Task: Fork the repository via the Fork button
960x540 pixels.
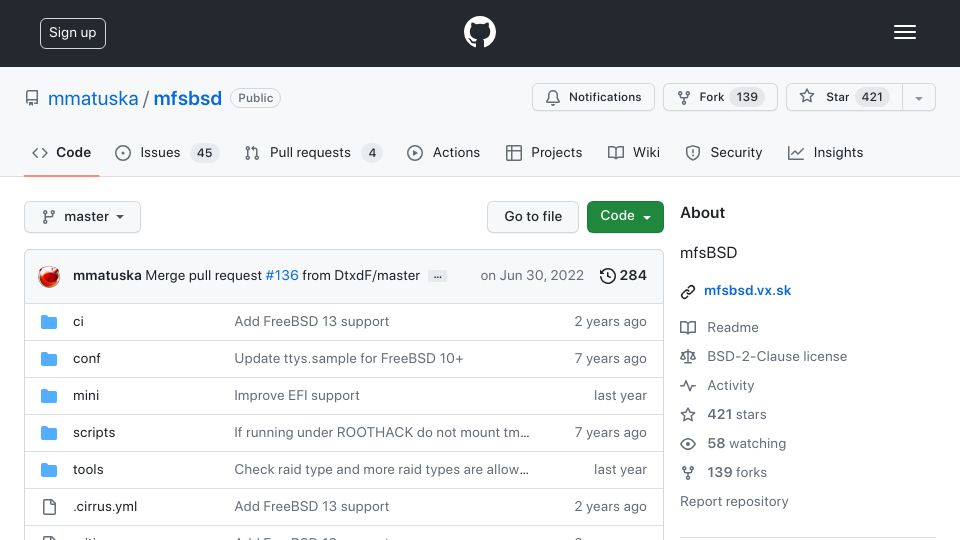Action: (720, 97)
